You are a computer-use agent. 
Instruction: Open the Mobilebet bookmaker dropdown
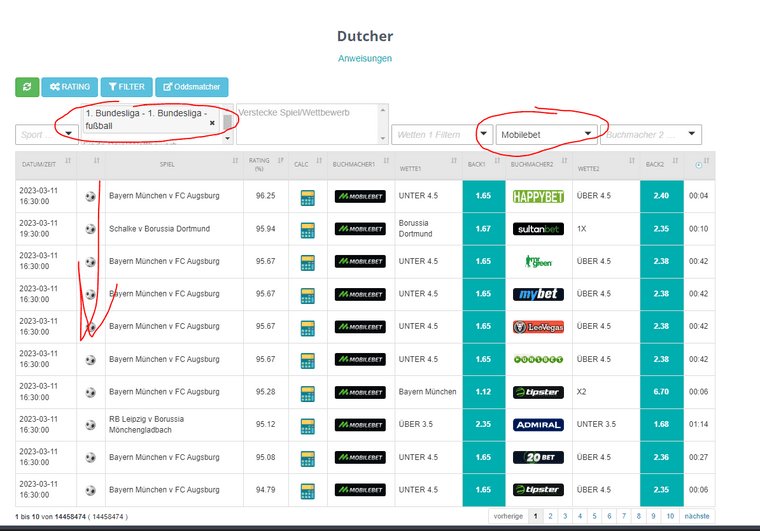tap(546, 135)
